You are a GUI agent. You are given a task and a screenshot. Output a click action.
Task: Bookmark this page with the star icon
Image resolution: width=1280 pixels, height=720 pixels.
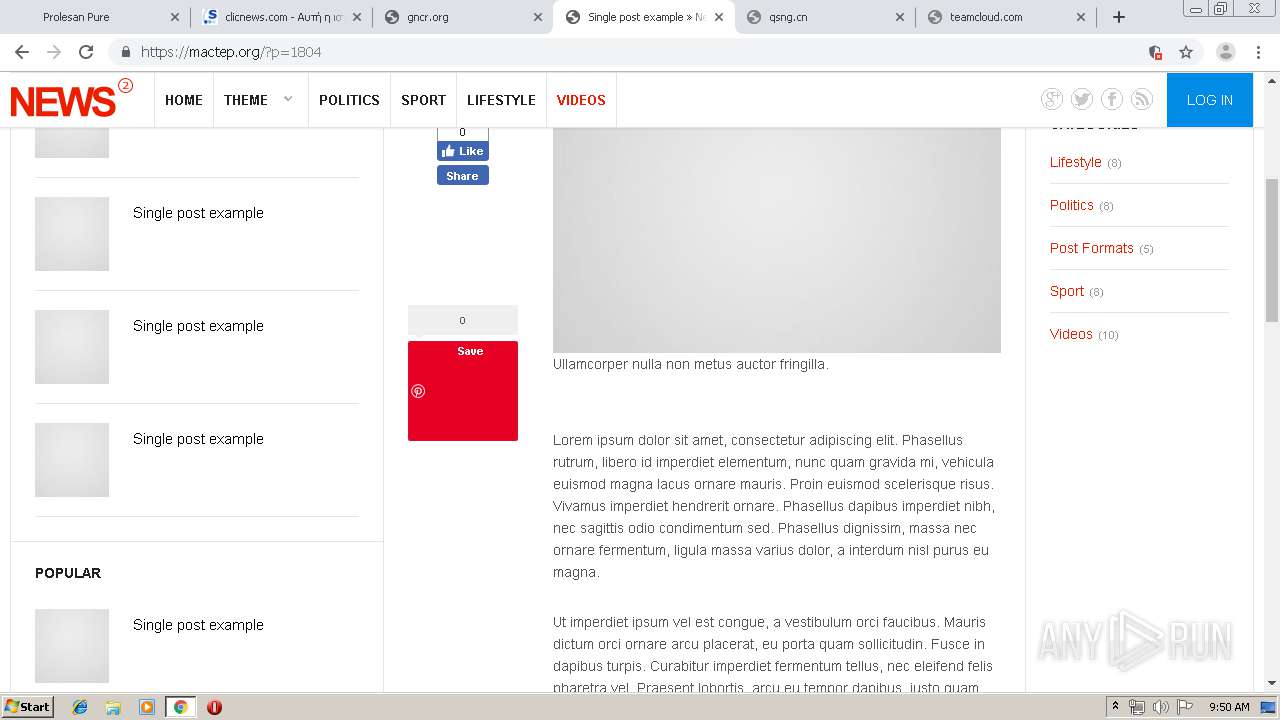coord(1186,52)
